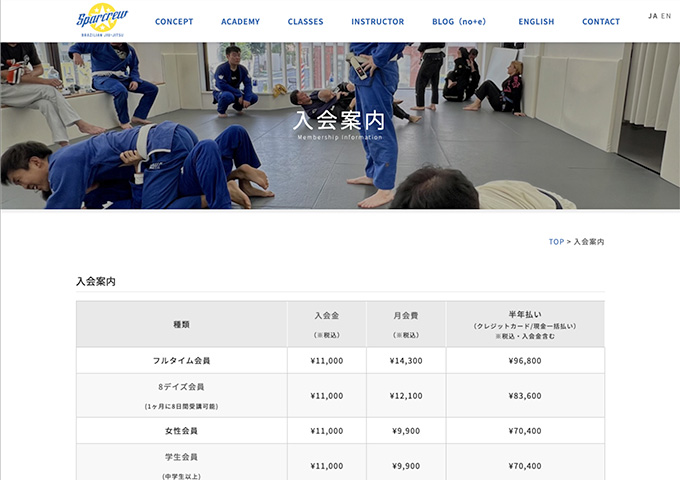The height and width of the screenshot is (480, 680).
Task: Visit the BLOG (no+e) link
Action: (459, 22)
